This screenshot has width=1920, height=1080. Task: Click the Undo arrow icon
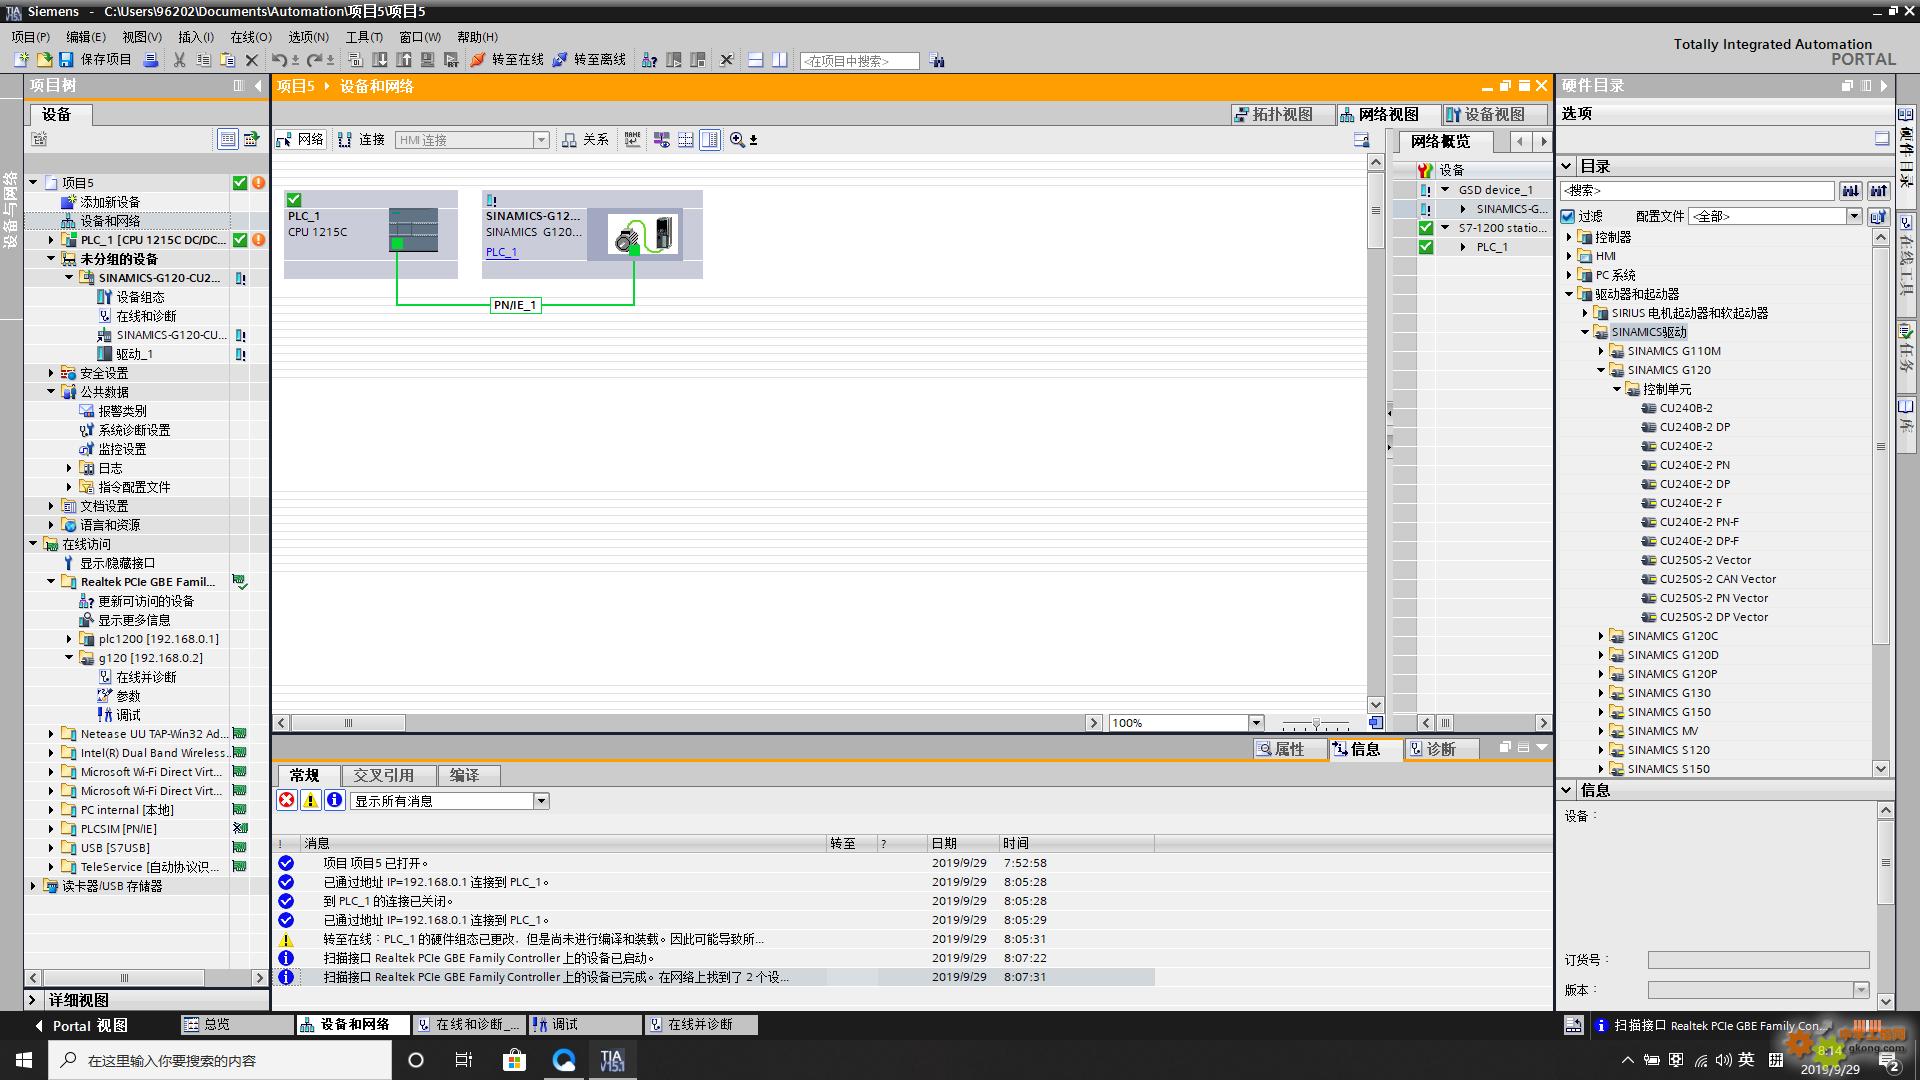(279, 60)
